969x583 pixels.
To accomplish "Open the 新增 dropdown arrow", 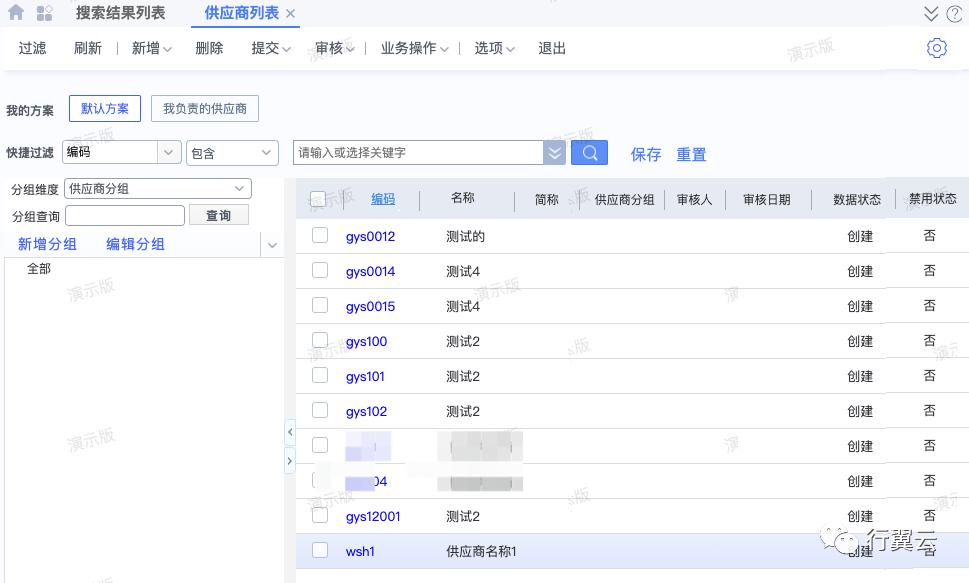I will point(165,47).
